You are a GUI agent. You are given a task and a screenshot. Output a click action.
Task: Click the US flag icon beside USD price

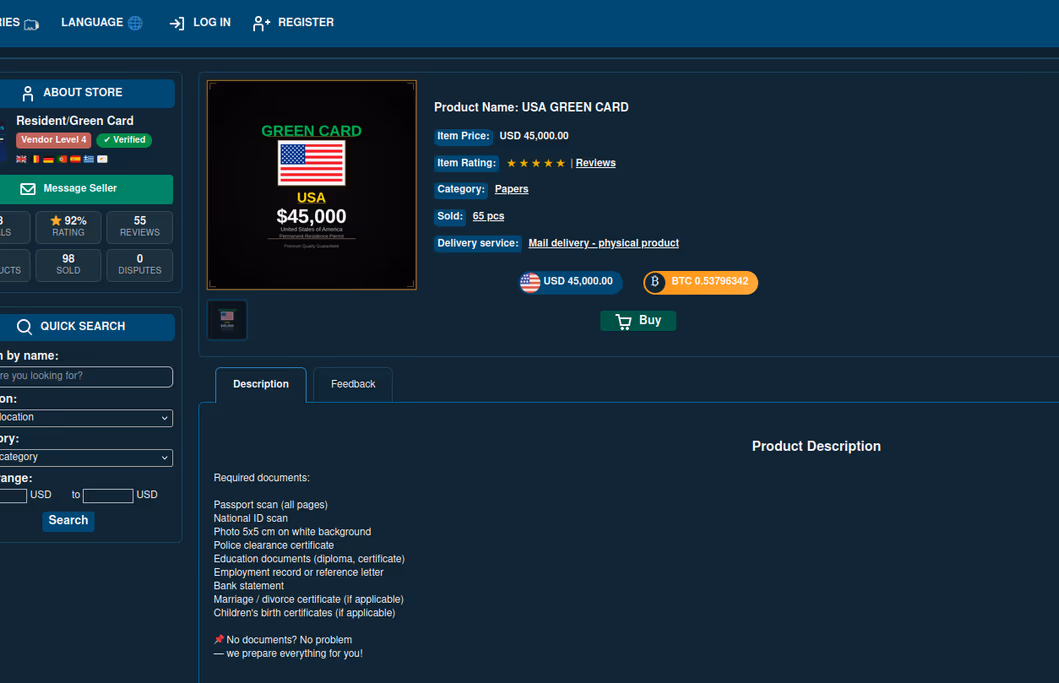click(x=530, y=282)
